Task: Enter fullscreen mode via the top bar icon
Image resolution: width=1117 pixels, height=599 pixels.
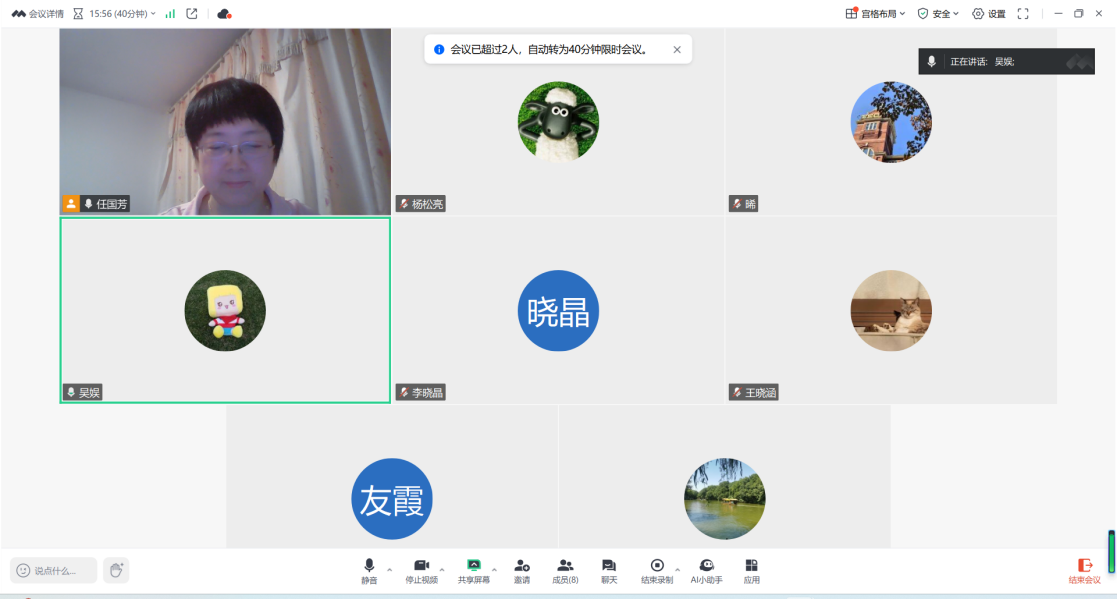Action: [1023, 14]
